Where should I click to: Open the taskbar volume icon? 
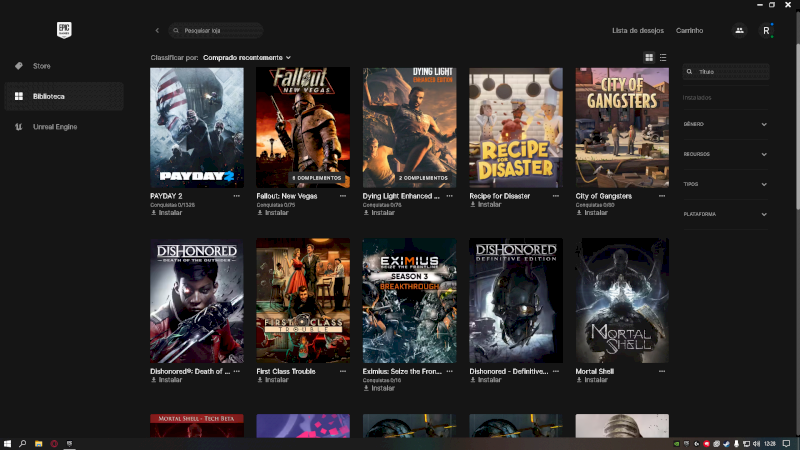[756, 444]
